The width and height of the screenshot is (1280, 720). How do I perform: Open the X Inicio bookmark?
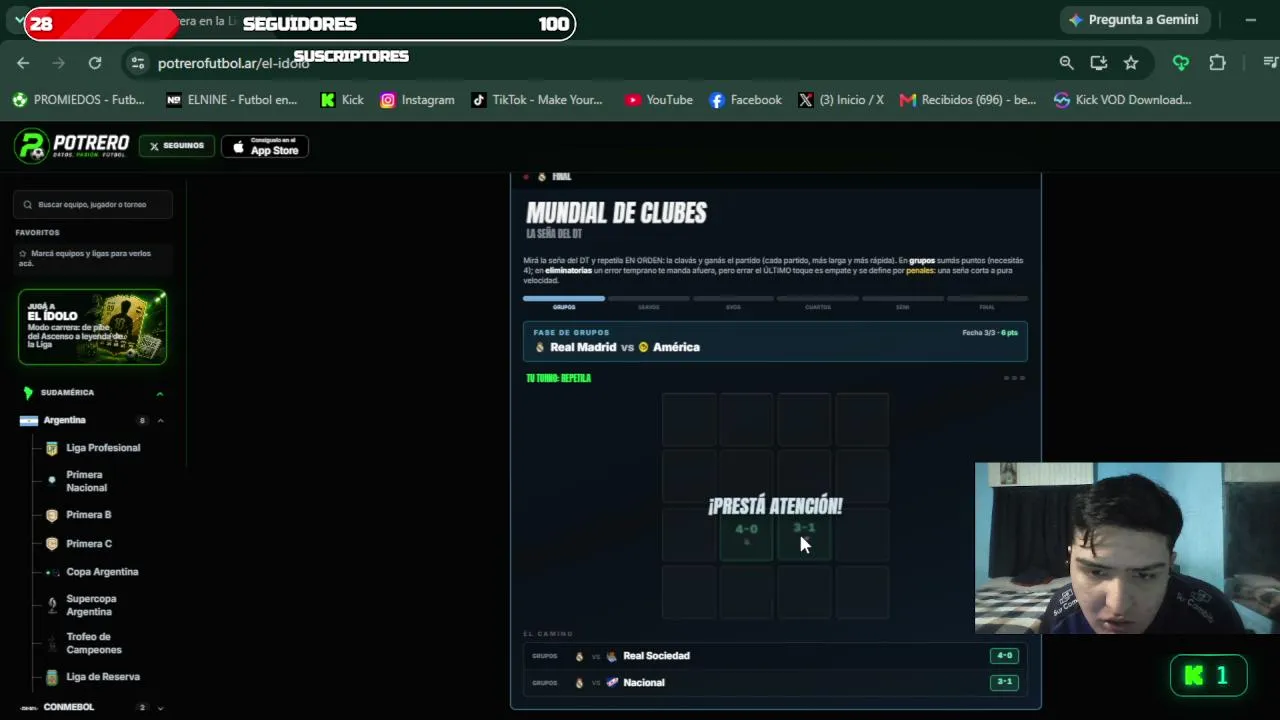point(841,100)
